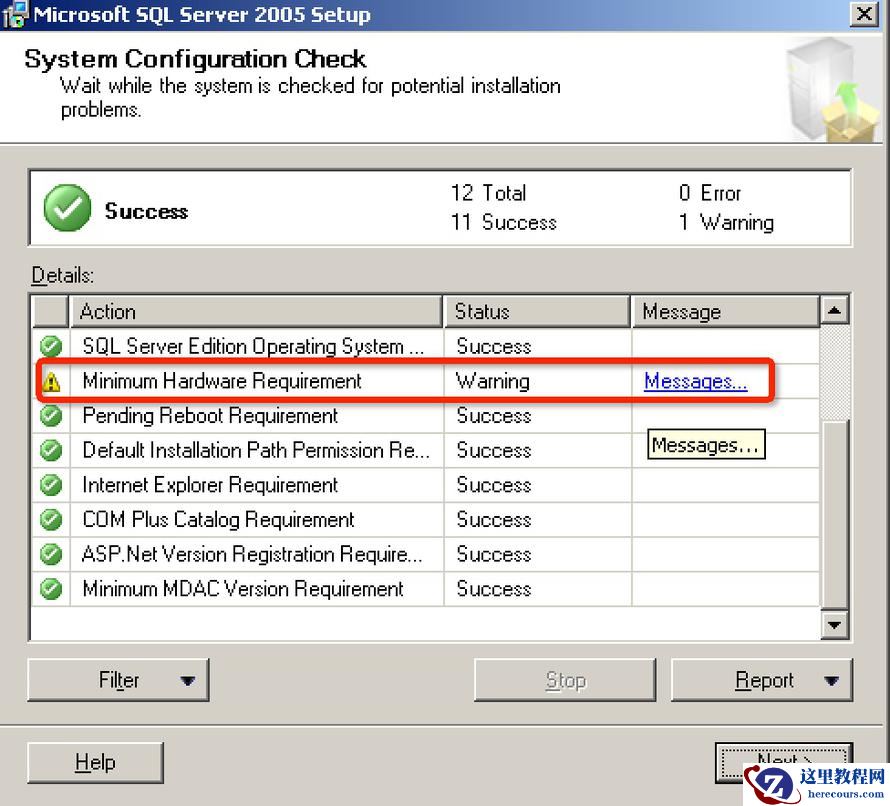The height and width of the screenshot is (806, 890).
Task: Select the 'Minimum Hardware Requirement' row text
Action: point(222,381)
